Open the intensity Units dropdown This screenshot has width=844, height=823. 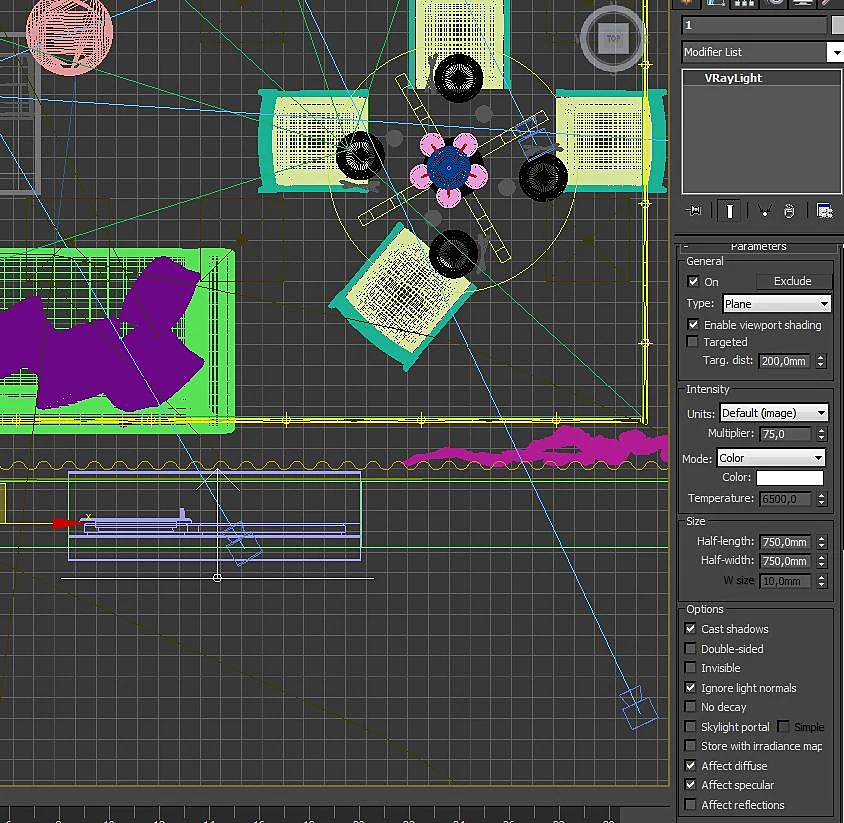point(773,413)
